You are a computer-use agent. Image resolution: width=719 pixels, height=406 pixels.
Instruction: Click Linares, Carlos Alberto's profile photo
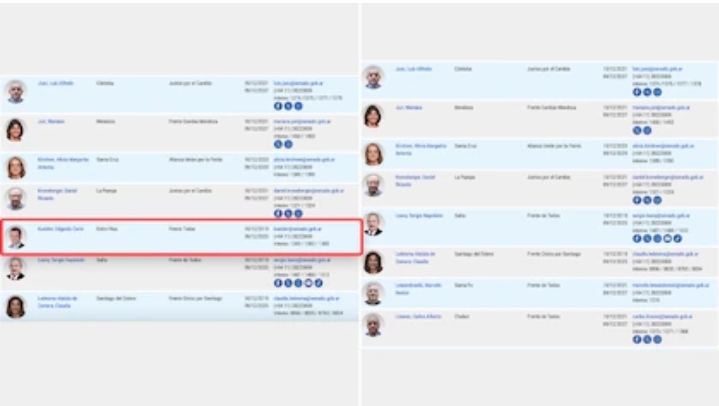(x=373, y=325)
